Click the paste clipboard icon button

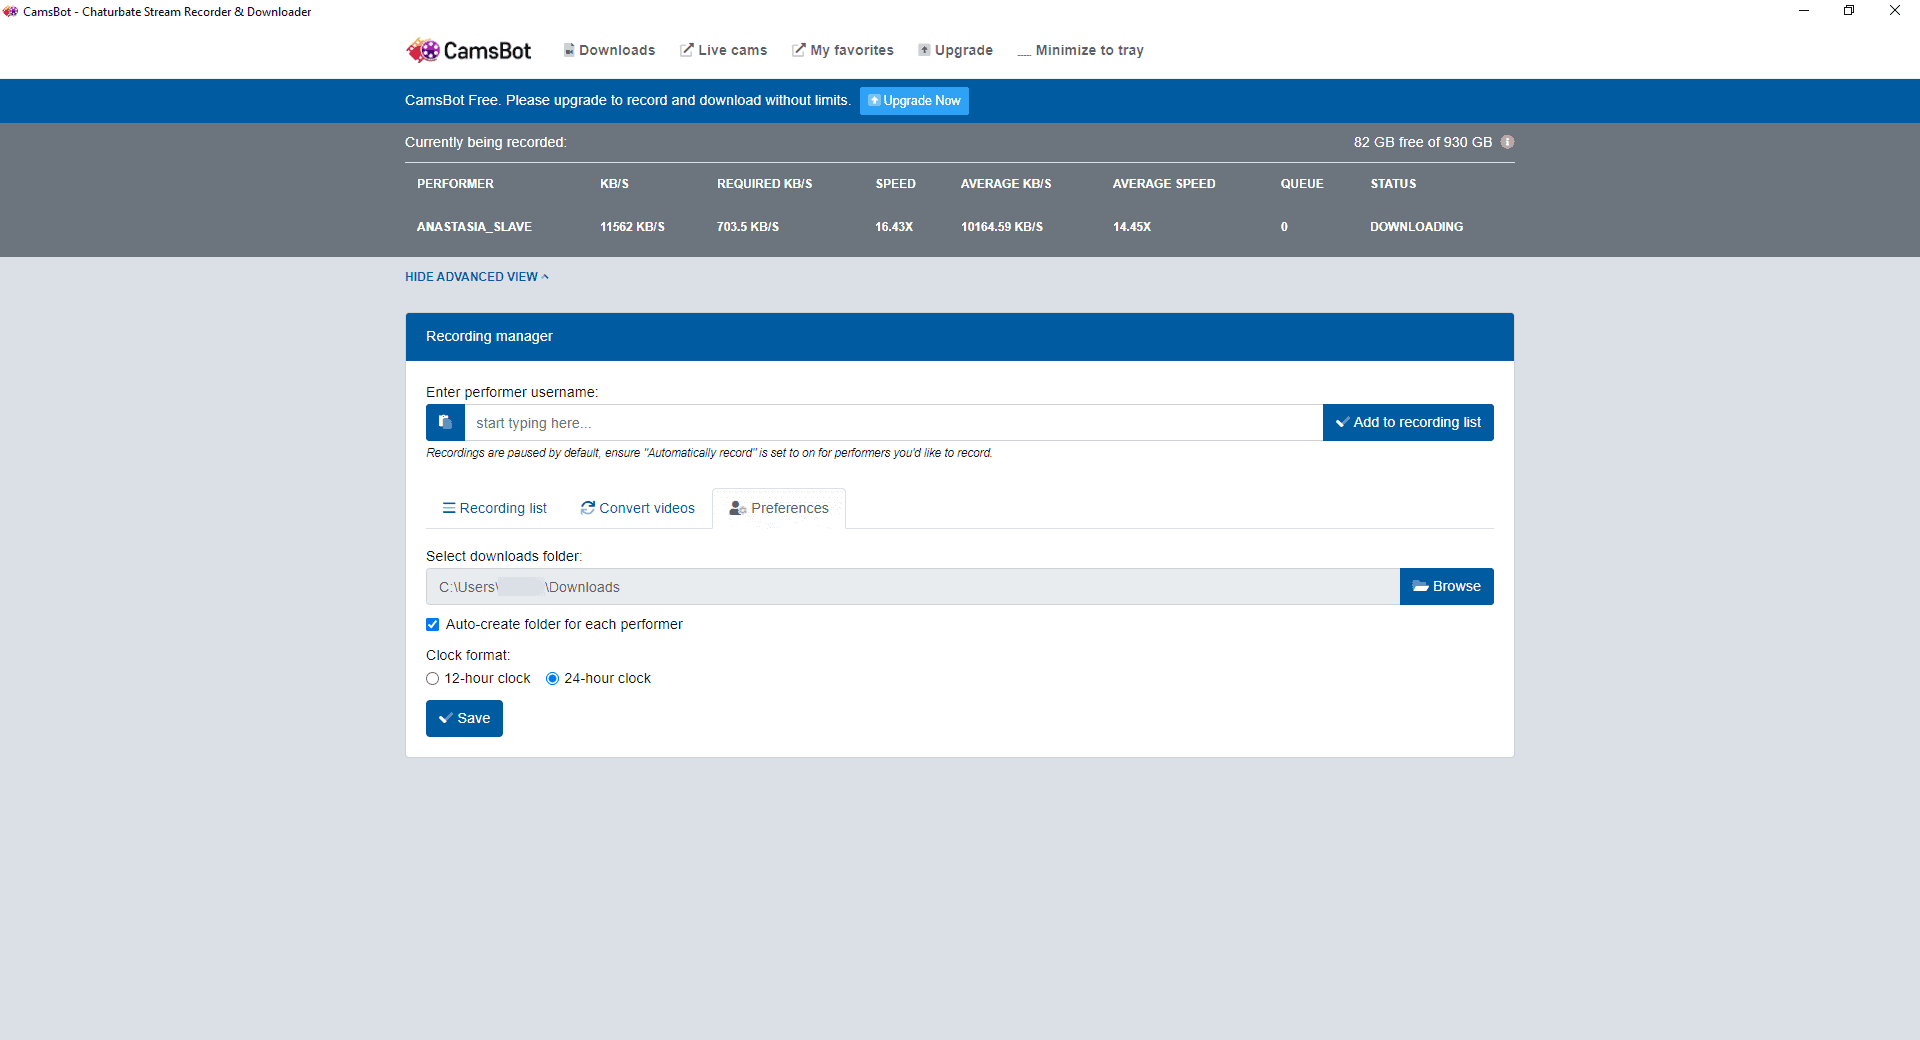(445, 422)
